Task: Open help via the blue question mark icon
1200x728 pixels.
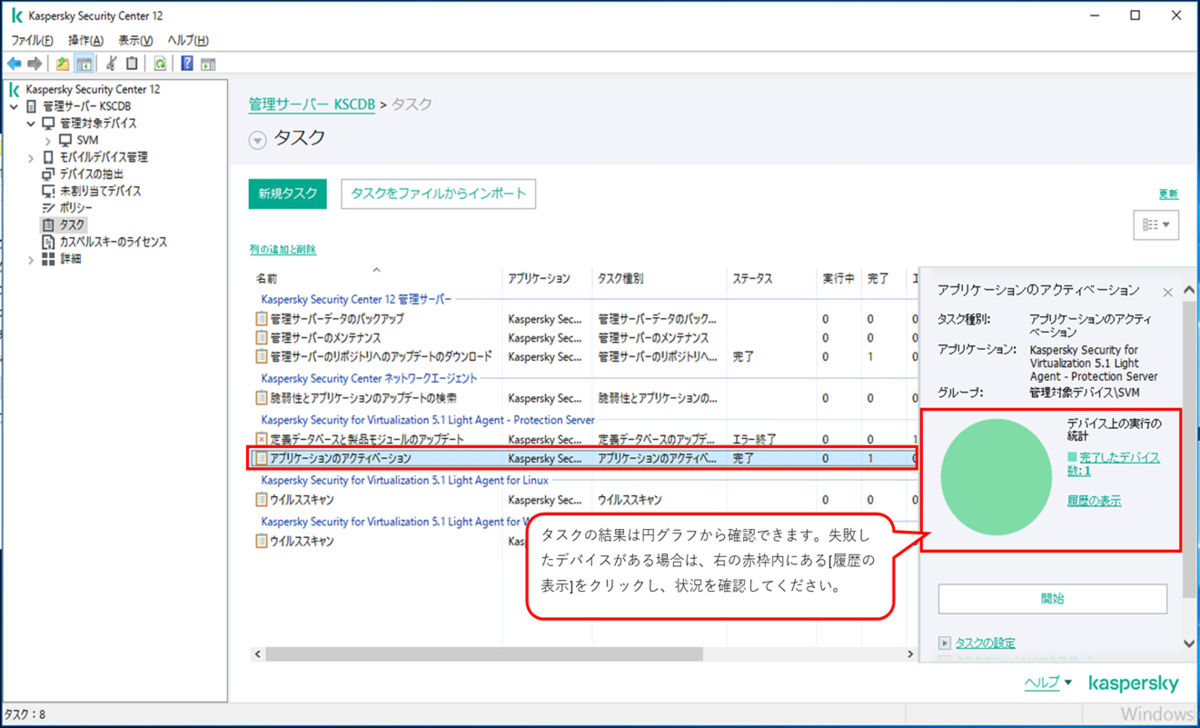Action: (188, 63)
